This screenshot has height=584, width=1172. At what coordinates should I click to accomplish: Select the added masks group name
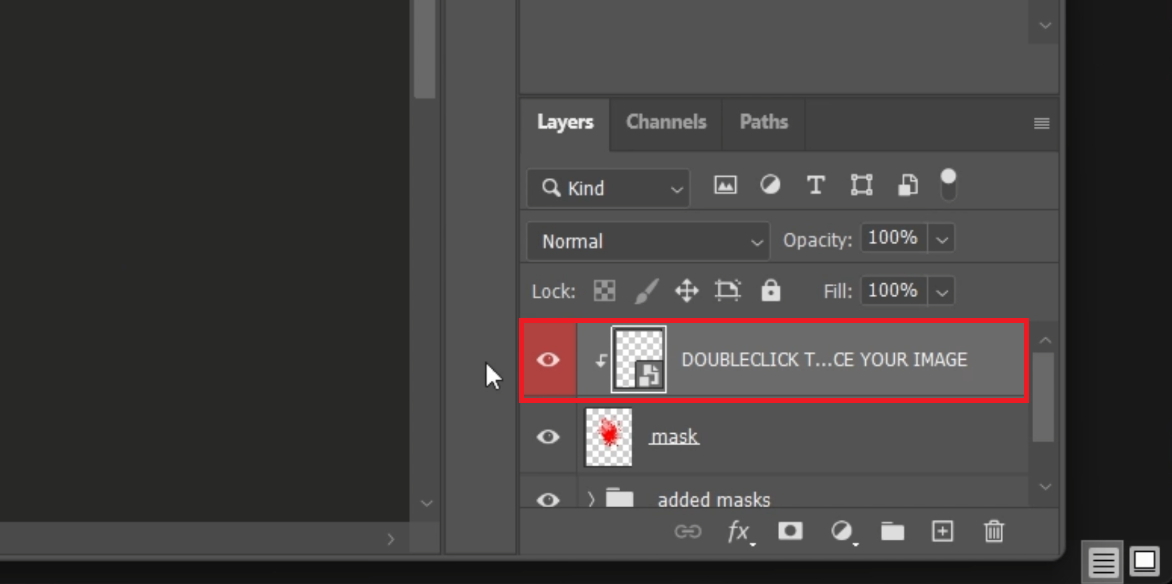click(x=714, y=500)
